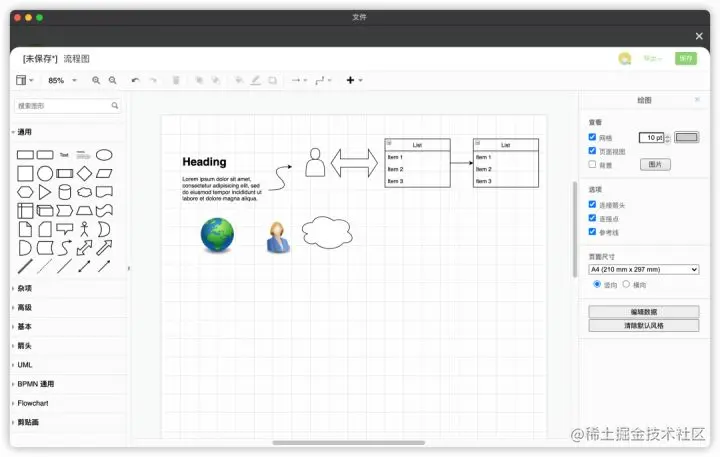Viewport: 720px width, 457px height.
Task: Click the delete trash icon
Action: tap(176, 80)
